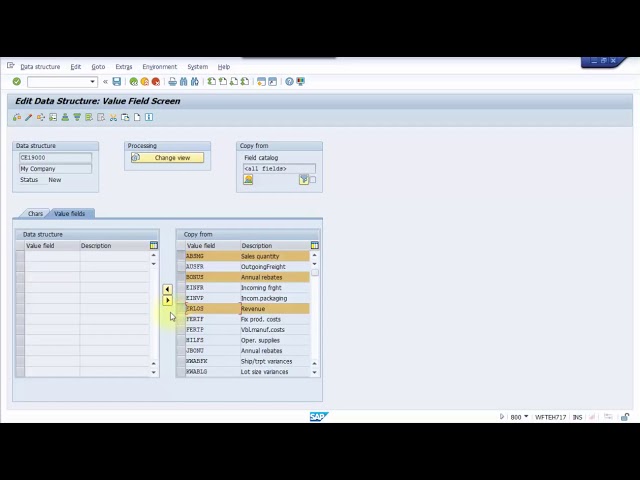This screenshot has width=640, height=480.
Task: Expand the status bar play triangle
Action: [x=502, y=417]
